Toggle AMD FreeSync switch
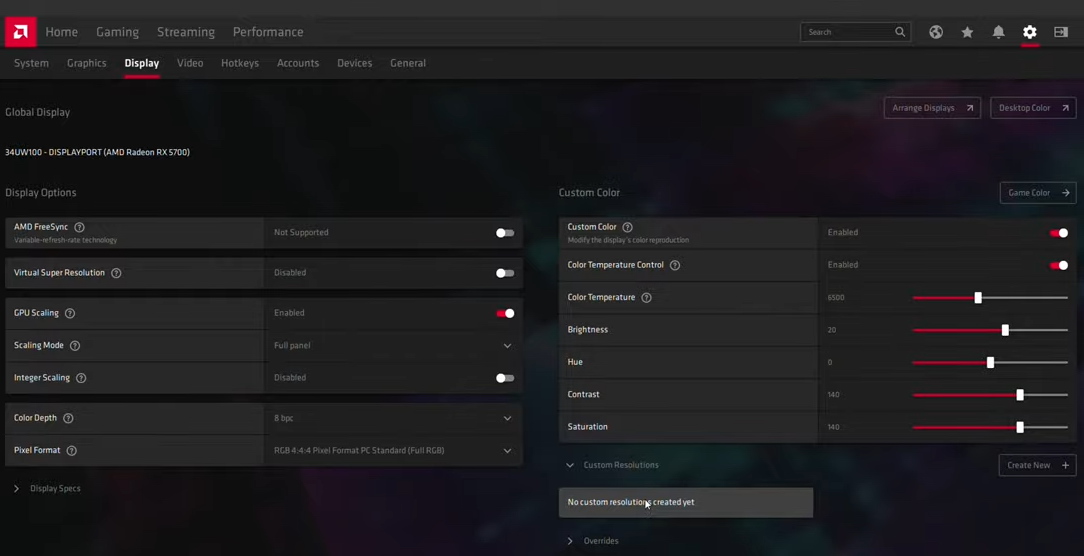The width and height of the screenshot is (1084, 556). point(505,233)
